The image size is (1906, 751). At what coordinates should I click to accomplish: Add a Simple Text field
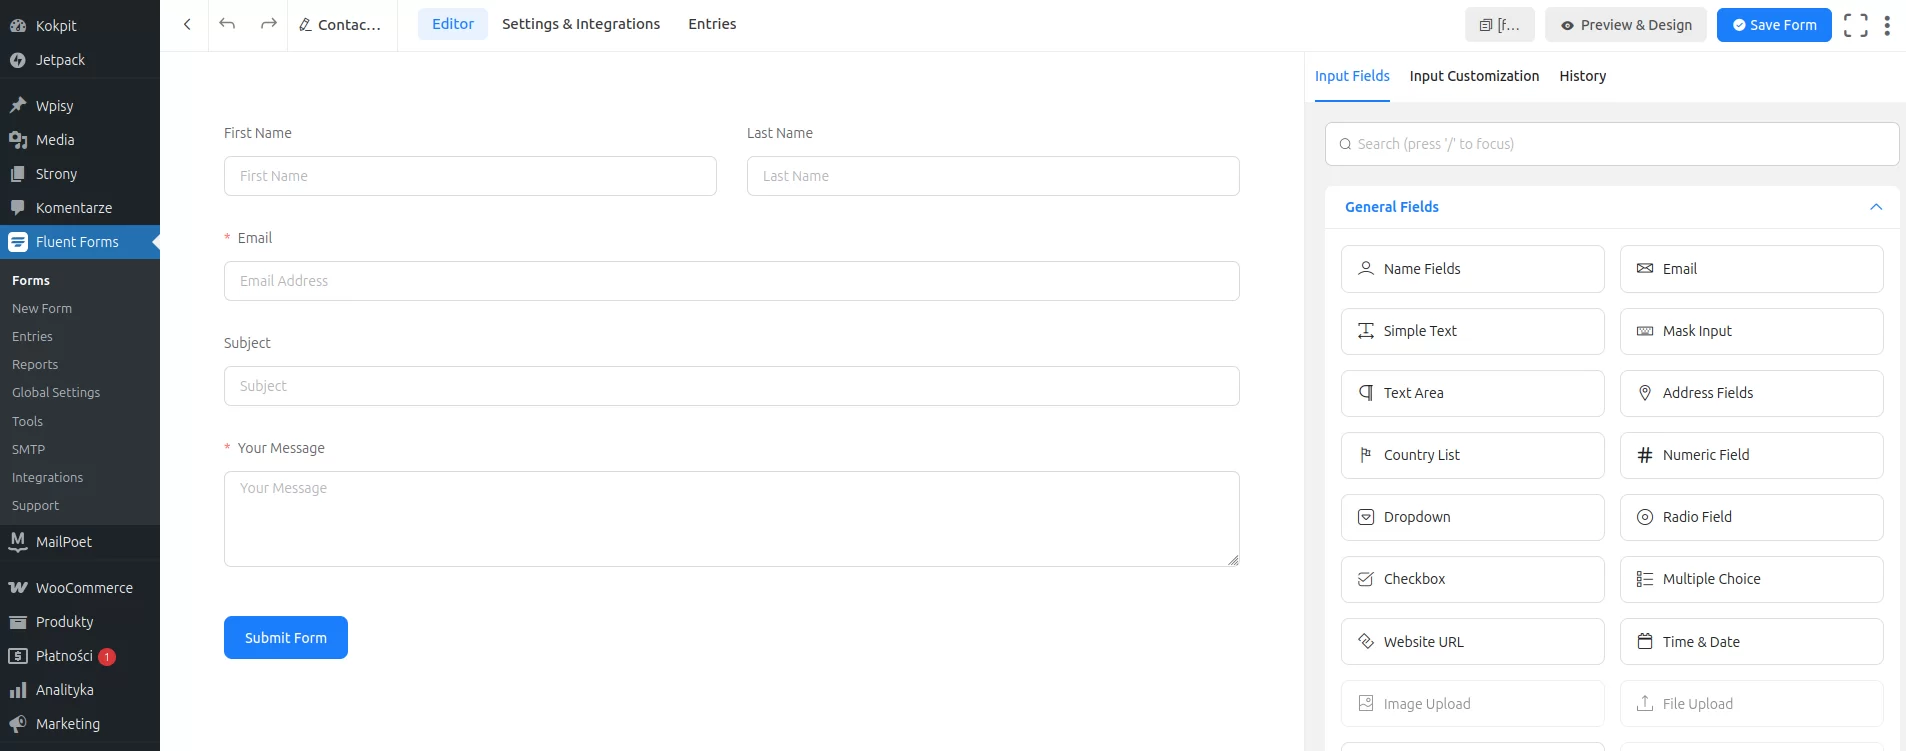1472,331
